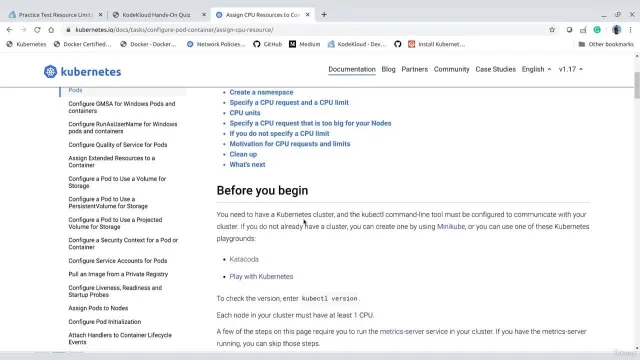Expand the v1.17 version dropdown
This screenshot has width=640, height=360.
[571, 69]
